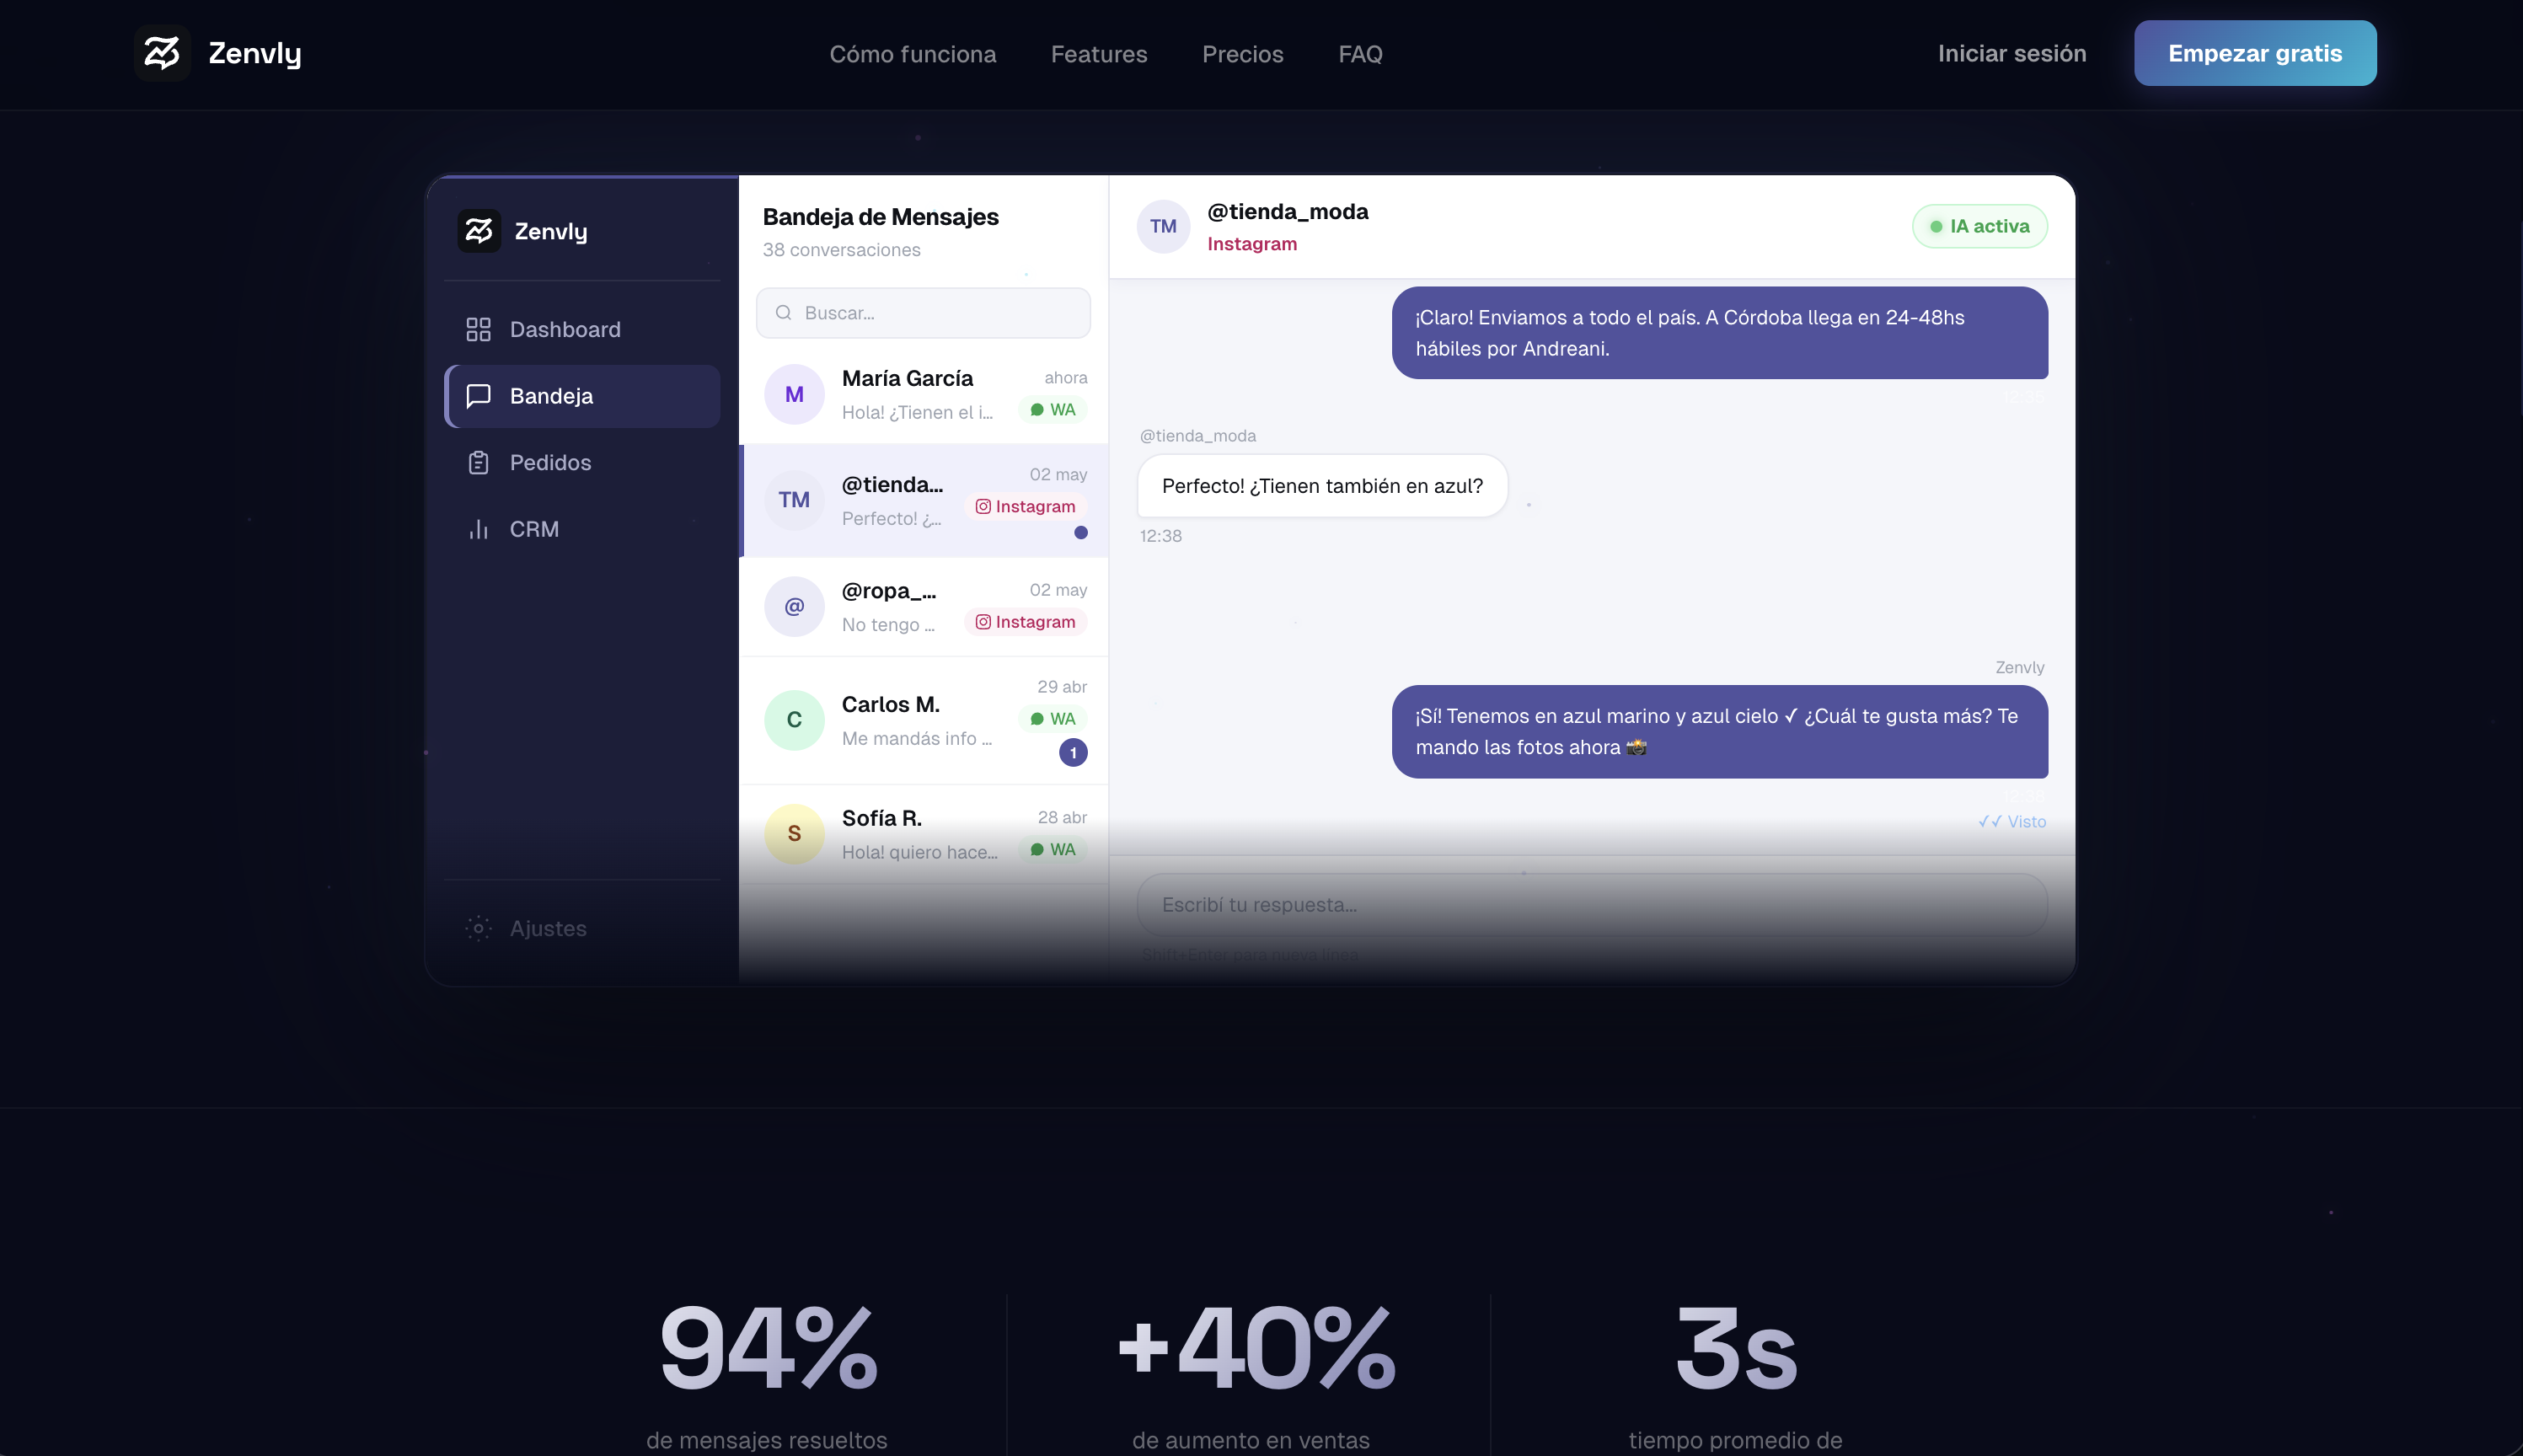This screenshot has height=1456, width=2523.
Task: Click the Zenvly sender label above reply
Action: (x=2019, y=668)
